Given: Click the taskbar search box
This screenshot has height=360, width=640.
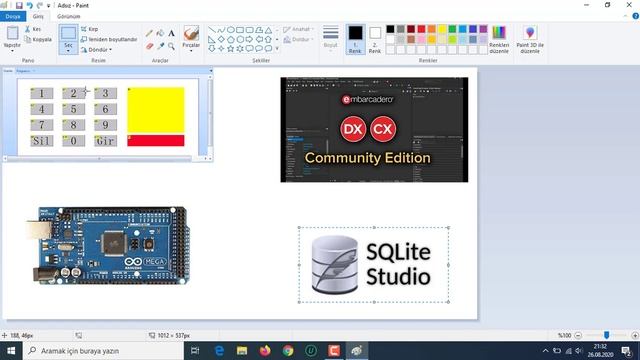Looking at the screenshot, I should point(103,351).
